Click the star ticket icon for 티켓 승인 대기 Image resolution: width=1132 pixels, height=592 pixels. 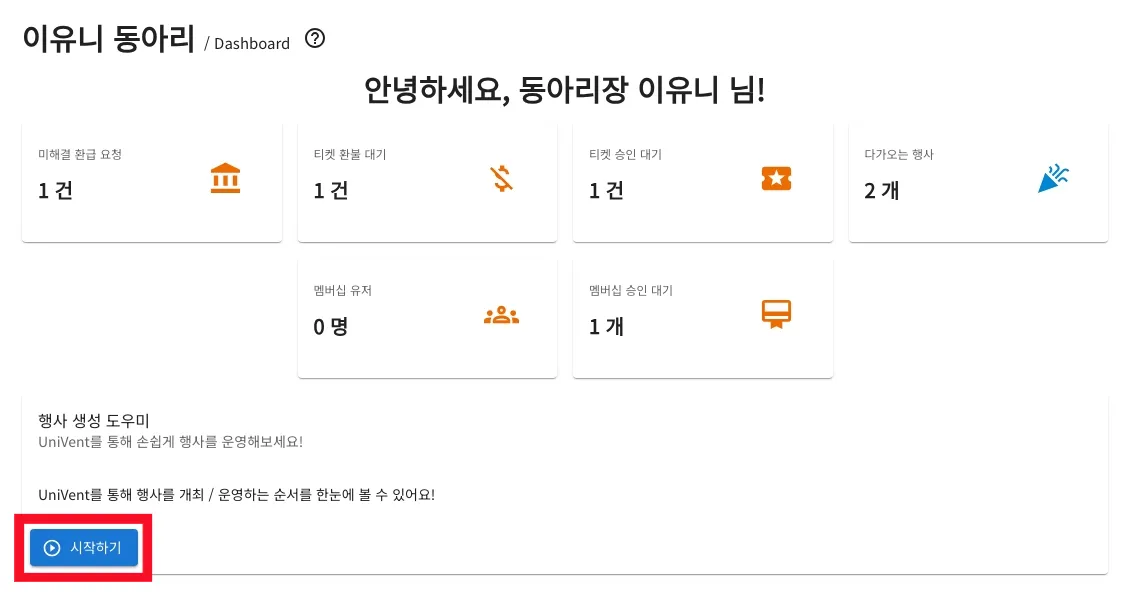pyautogui.click(x=776, y=178)
